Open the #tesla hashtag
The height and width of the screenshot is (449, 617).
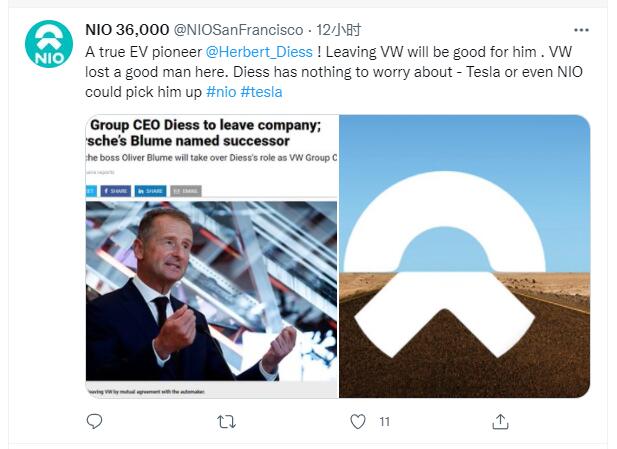coord(261,91)
